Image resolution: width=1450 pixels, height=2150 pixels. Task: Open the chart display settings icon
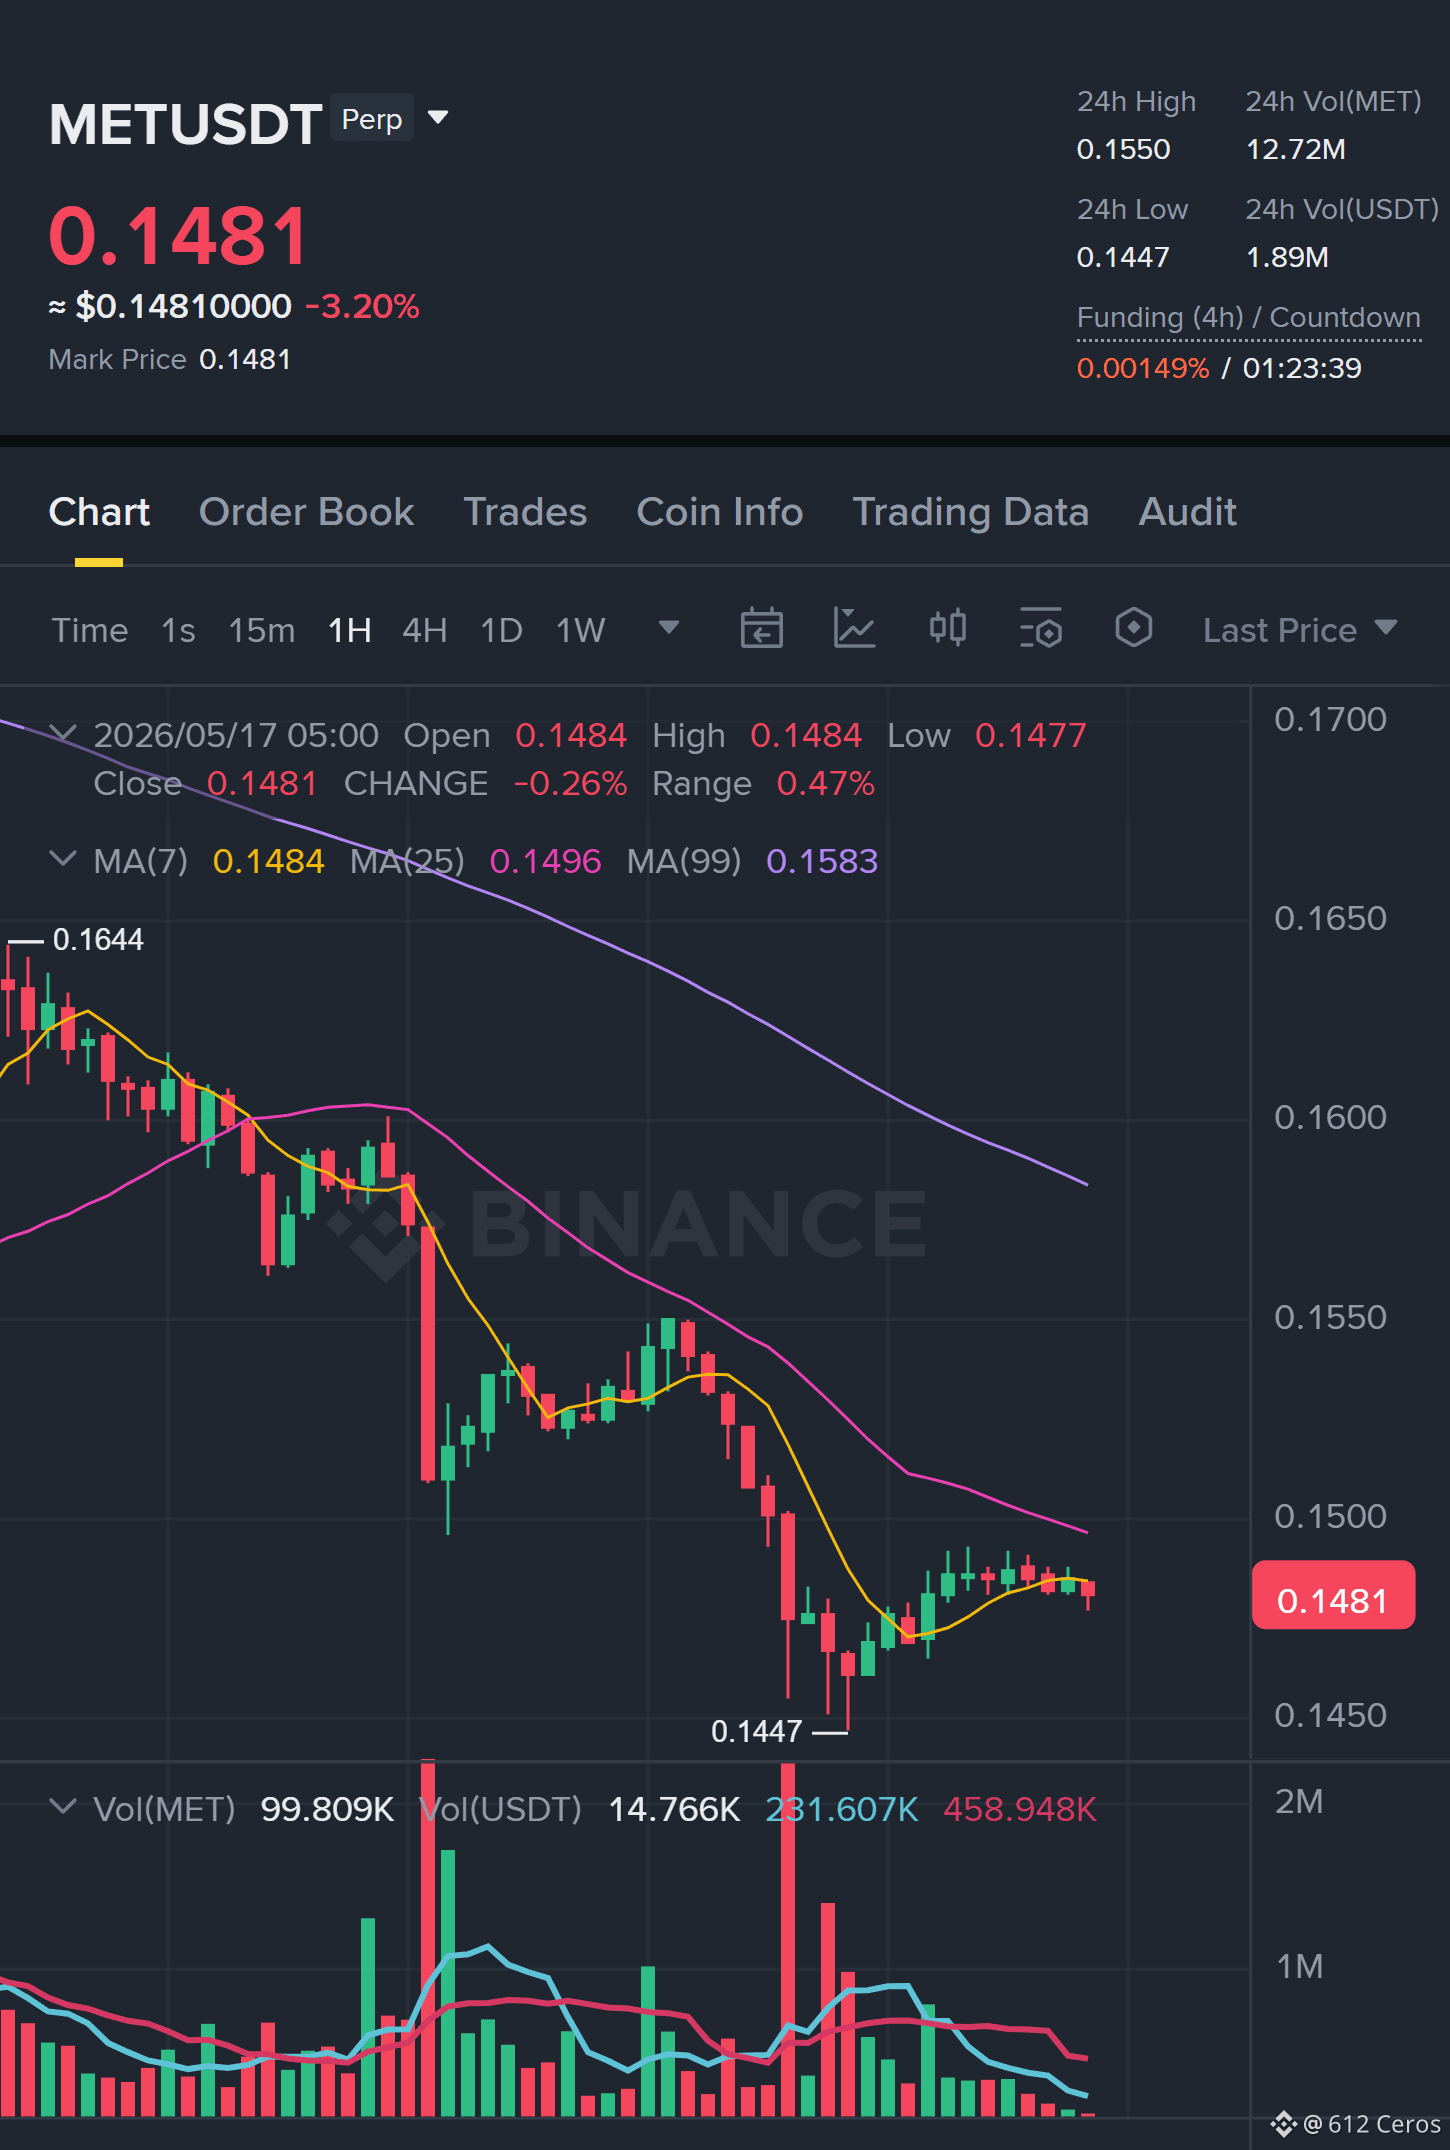pos(1041,629)
